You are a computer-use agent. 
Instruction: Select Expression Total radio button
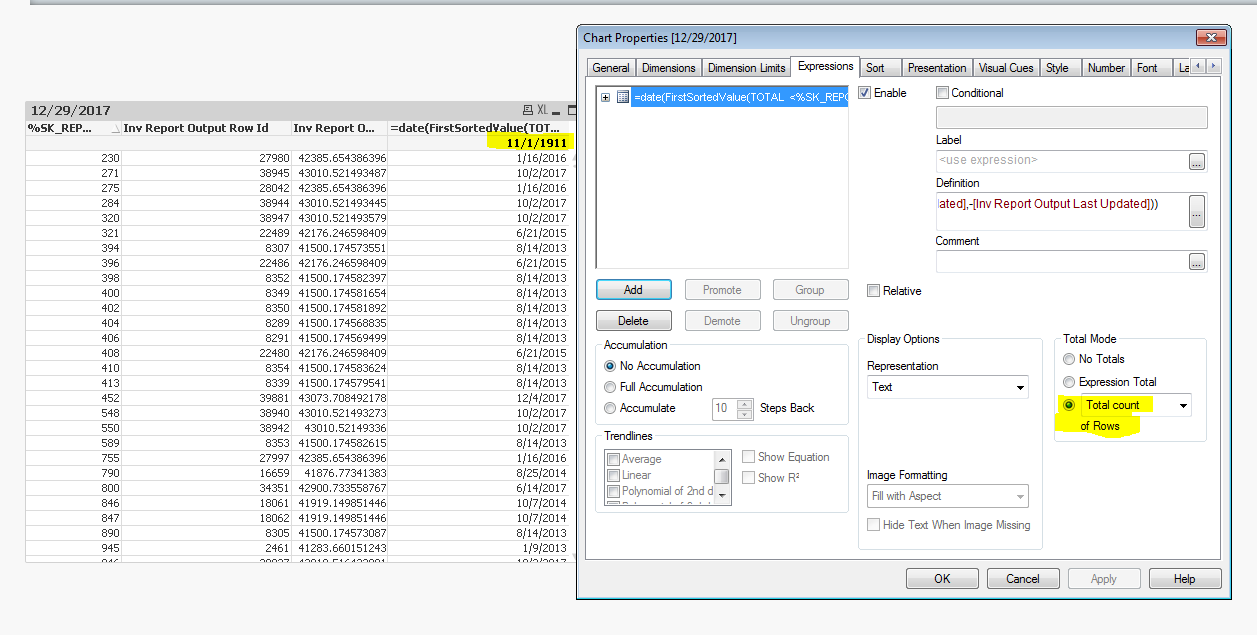pyautogui.click(x=1069, y=382)
